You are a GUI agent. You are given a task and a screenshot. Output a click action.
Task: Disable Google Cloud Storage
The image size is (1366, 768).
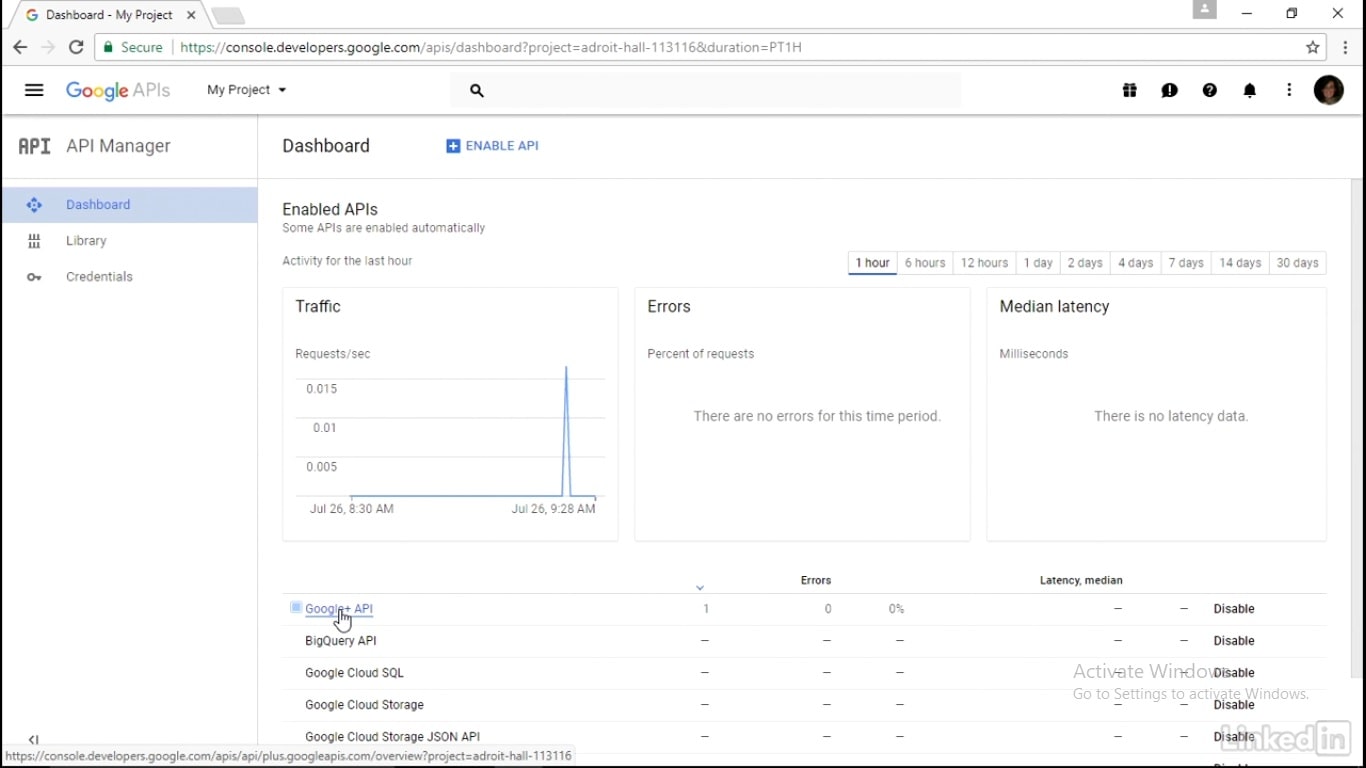coord(1234,705)
